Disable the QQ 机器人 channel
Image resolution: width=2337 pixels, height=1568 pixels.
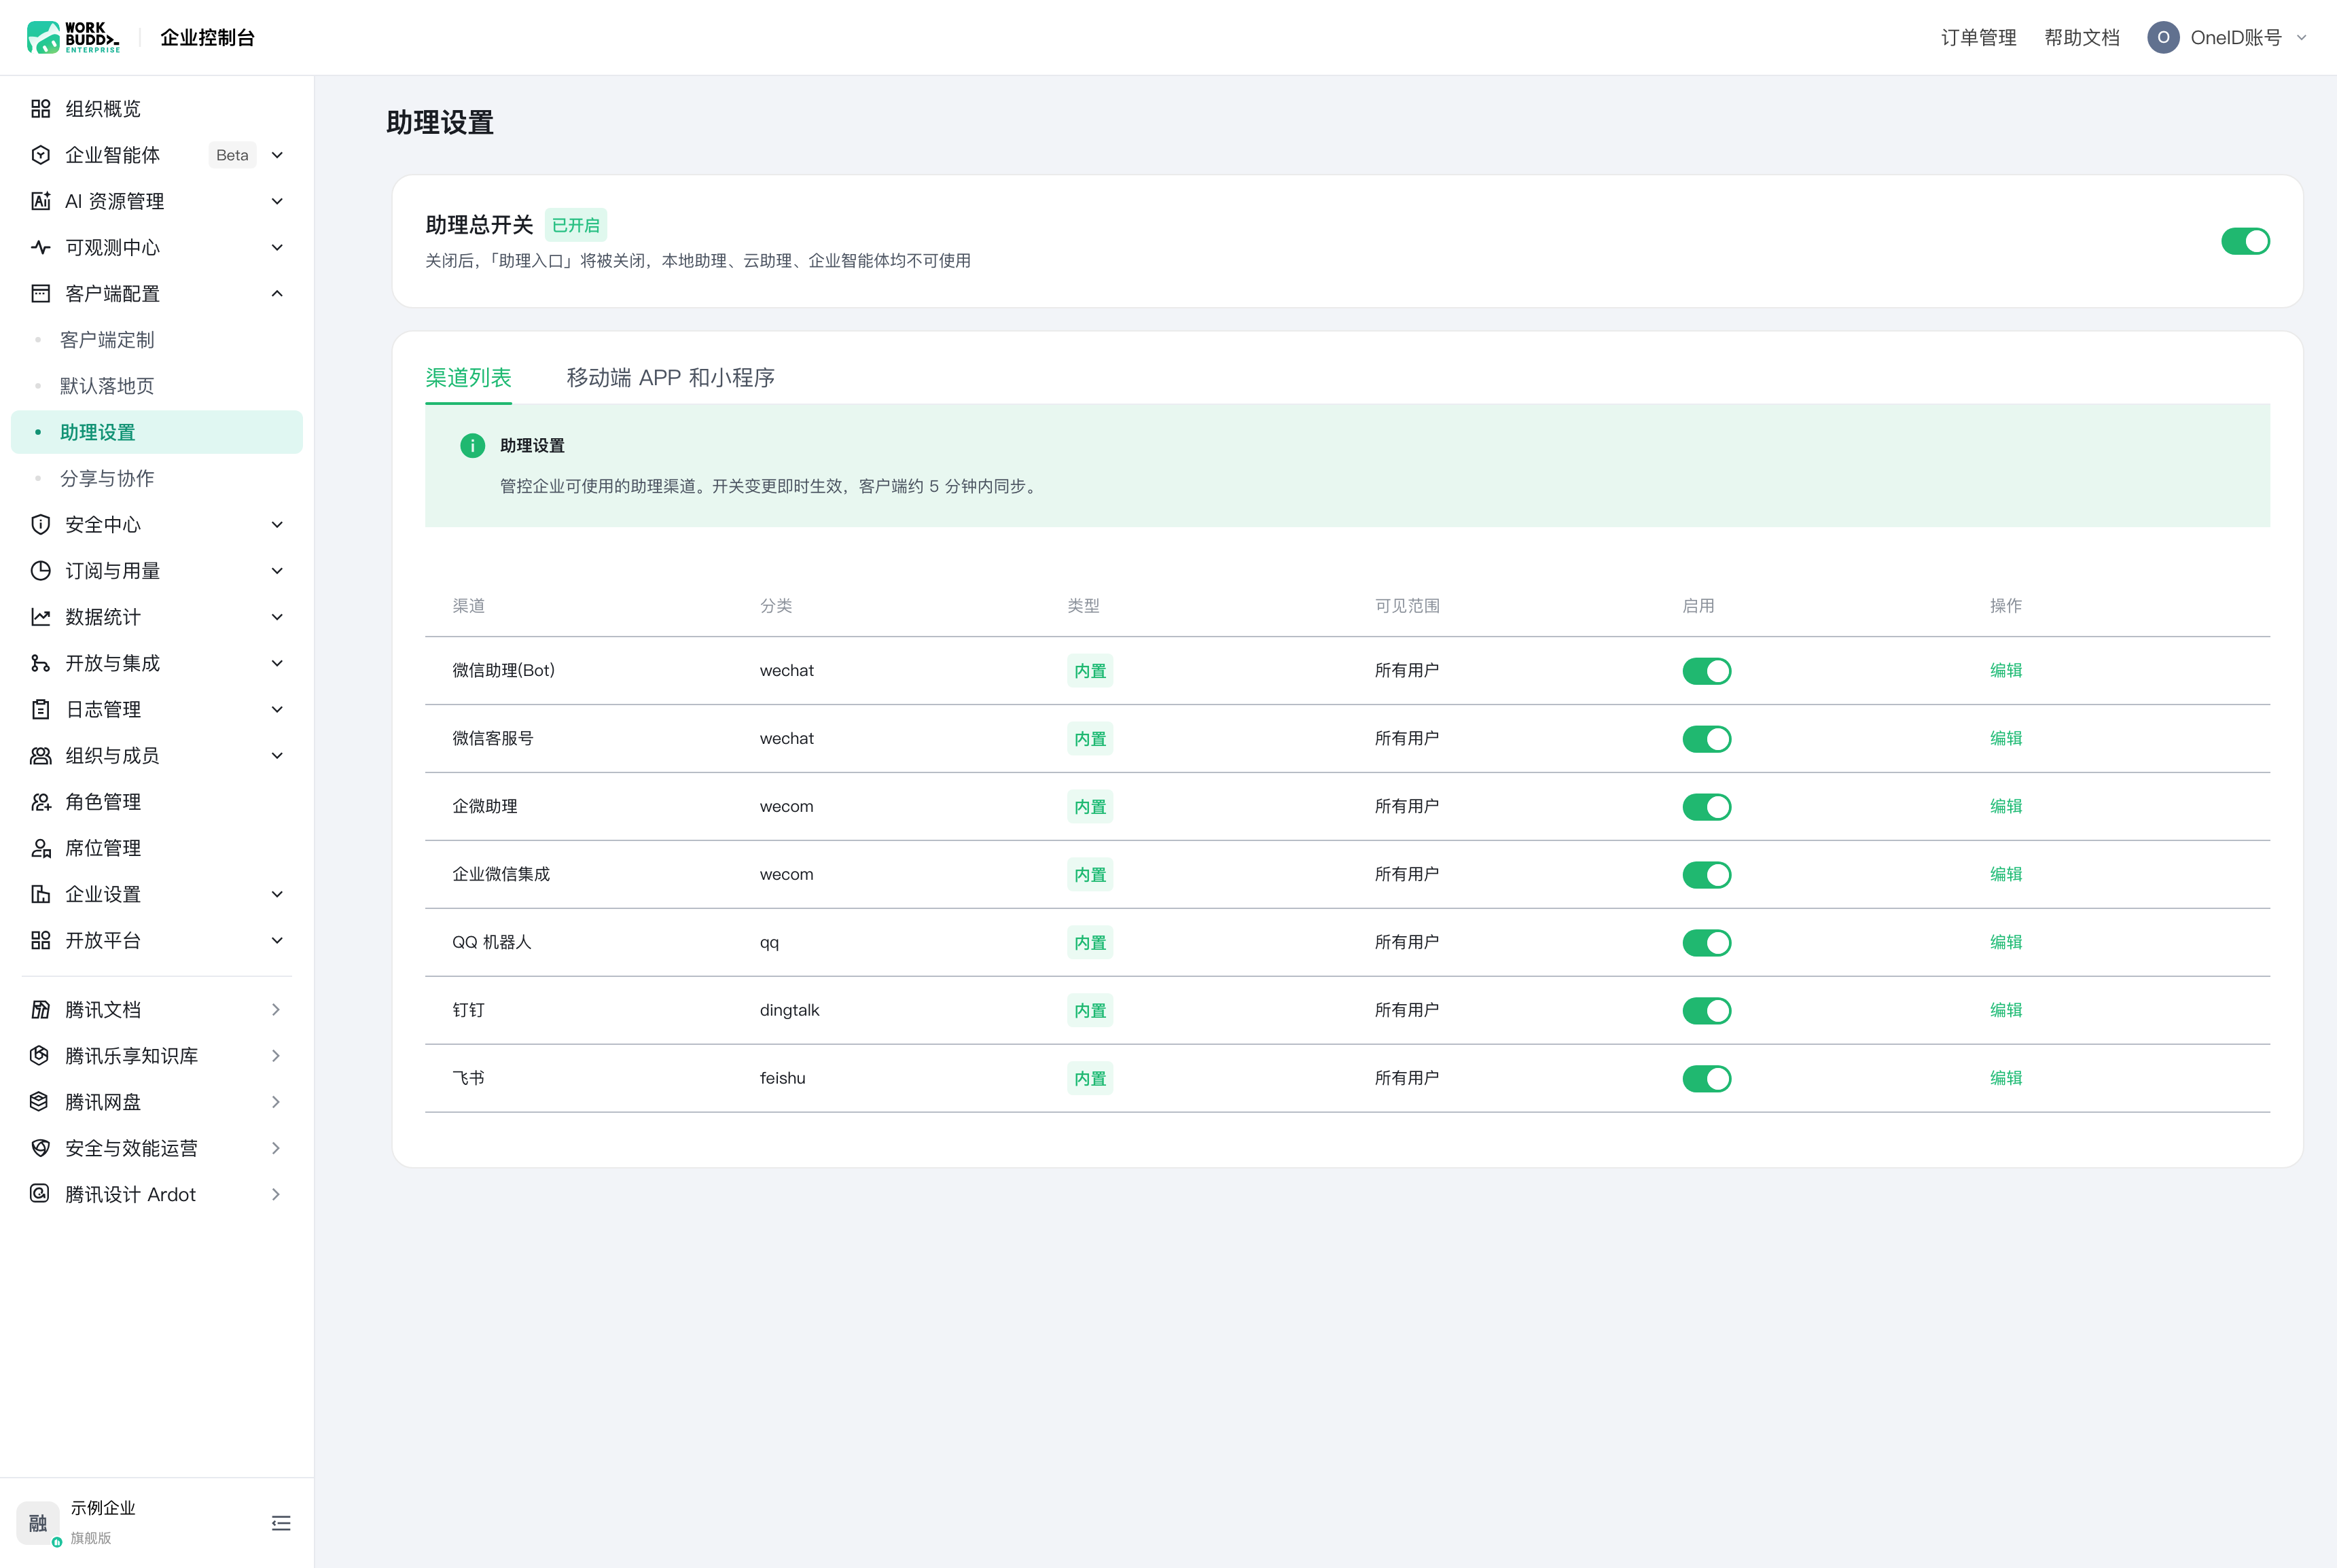point(1706,942)
